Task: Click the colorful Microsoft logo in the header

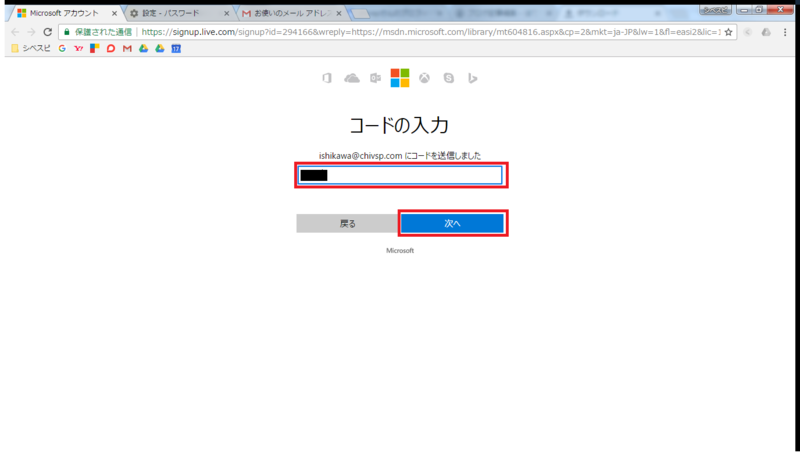Action: (400, 78)
